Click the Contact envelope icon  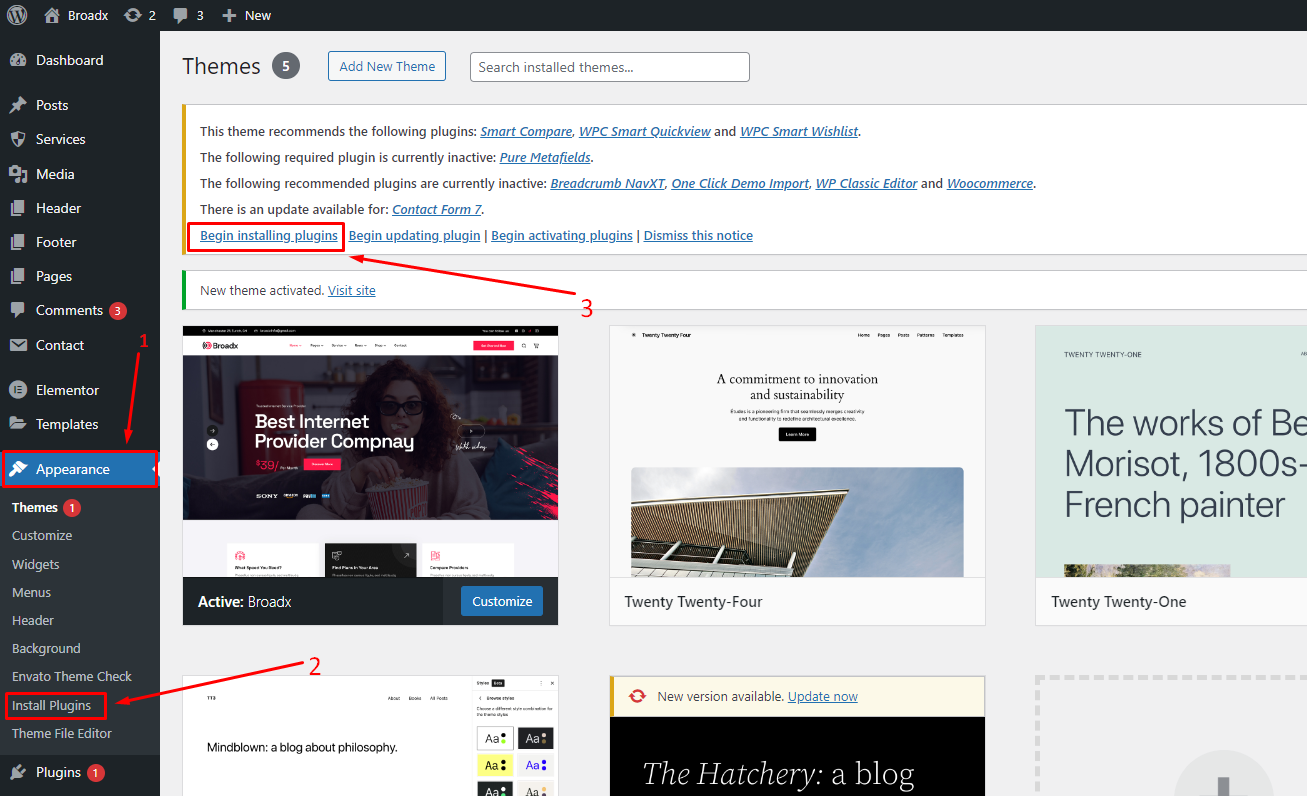pyautogui.click(x=18, y=345)
